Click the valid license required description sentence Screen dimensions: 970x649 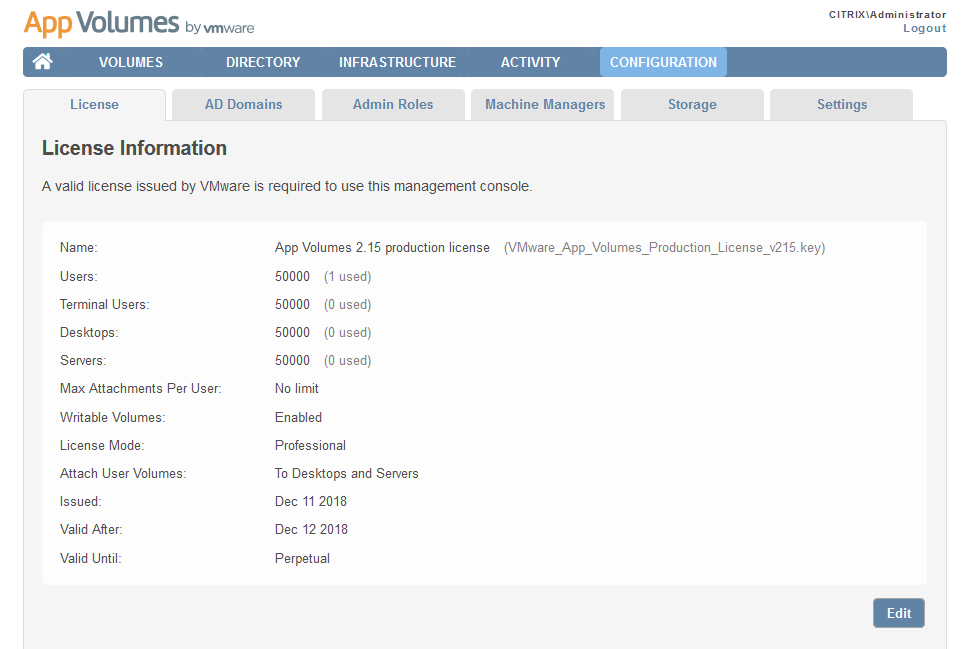(x=287, y=186)
